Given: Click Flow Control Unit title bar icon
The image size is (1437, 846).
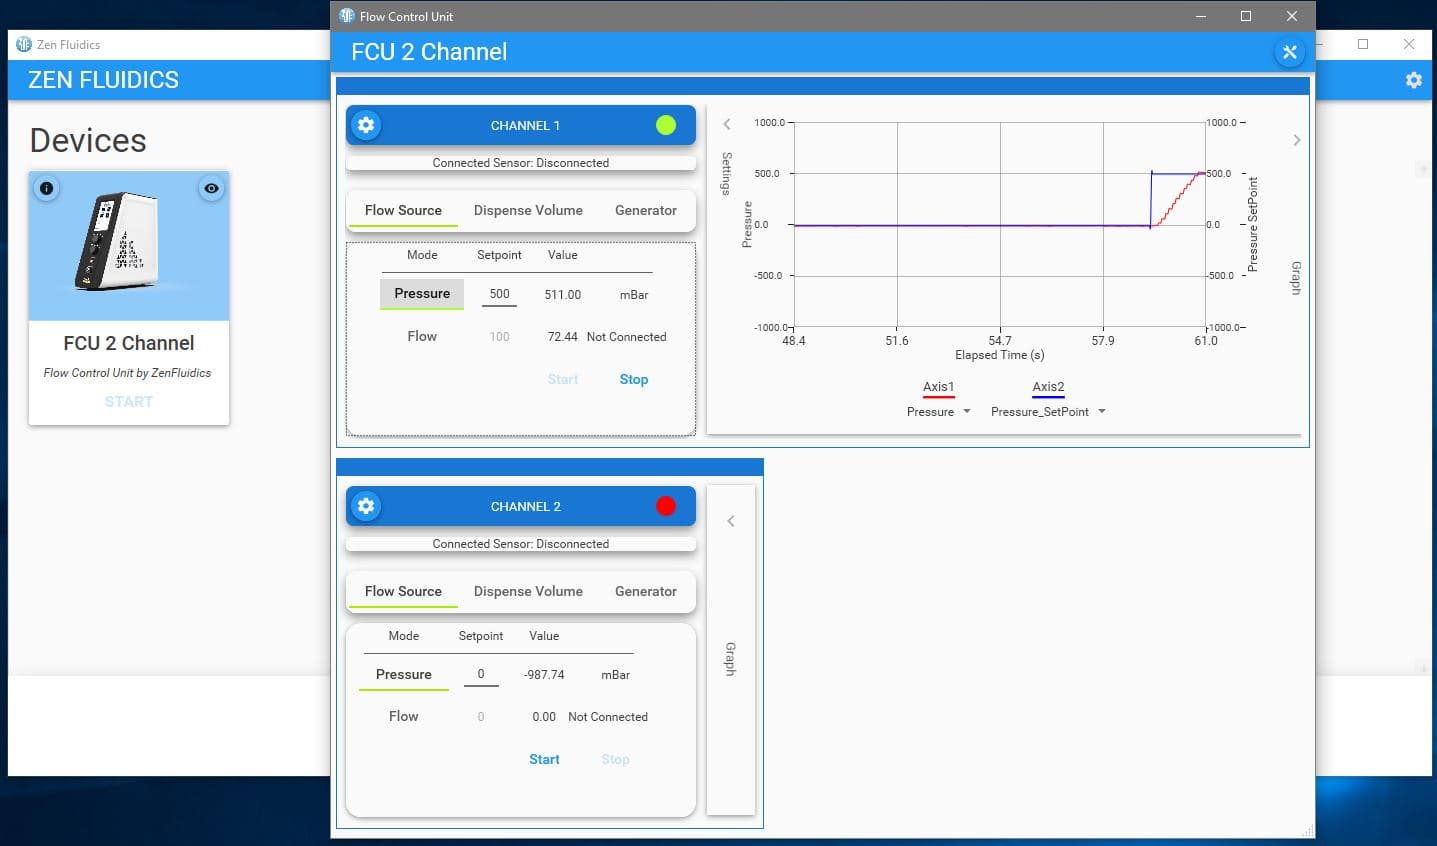Looking at the screenshot, I should click(347, 16).
